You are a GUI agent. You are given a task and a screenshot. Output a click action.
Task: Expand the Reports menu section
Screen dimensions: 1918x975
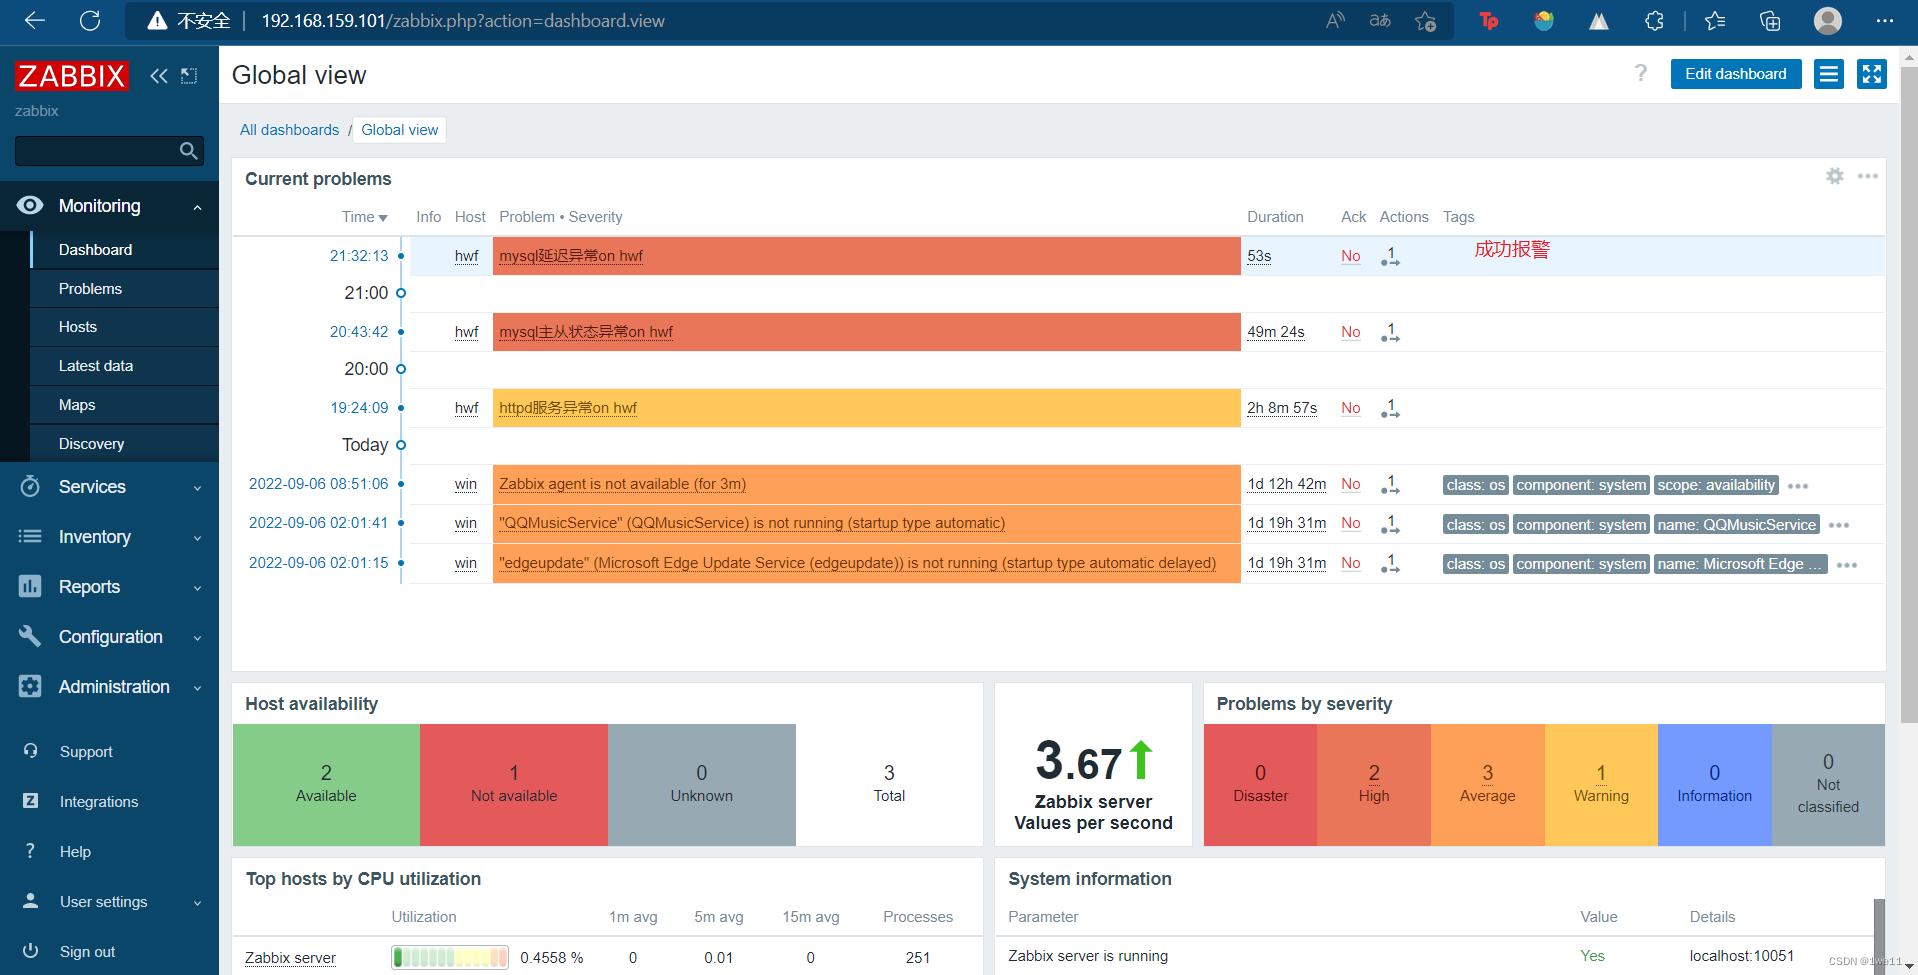pyautogui.click(x=109, y=587)
